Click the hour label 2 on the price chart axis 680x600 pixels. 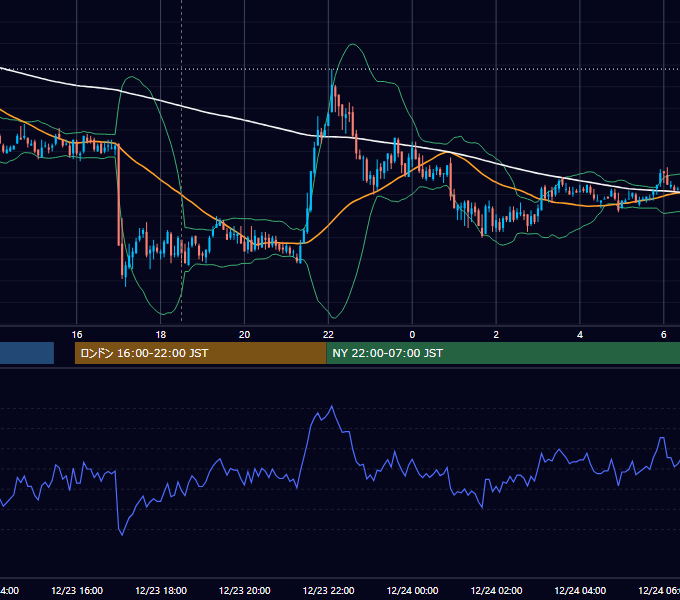496,334
